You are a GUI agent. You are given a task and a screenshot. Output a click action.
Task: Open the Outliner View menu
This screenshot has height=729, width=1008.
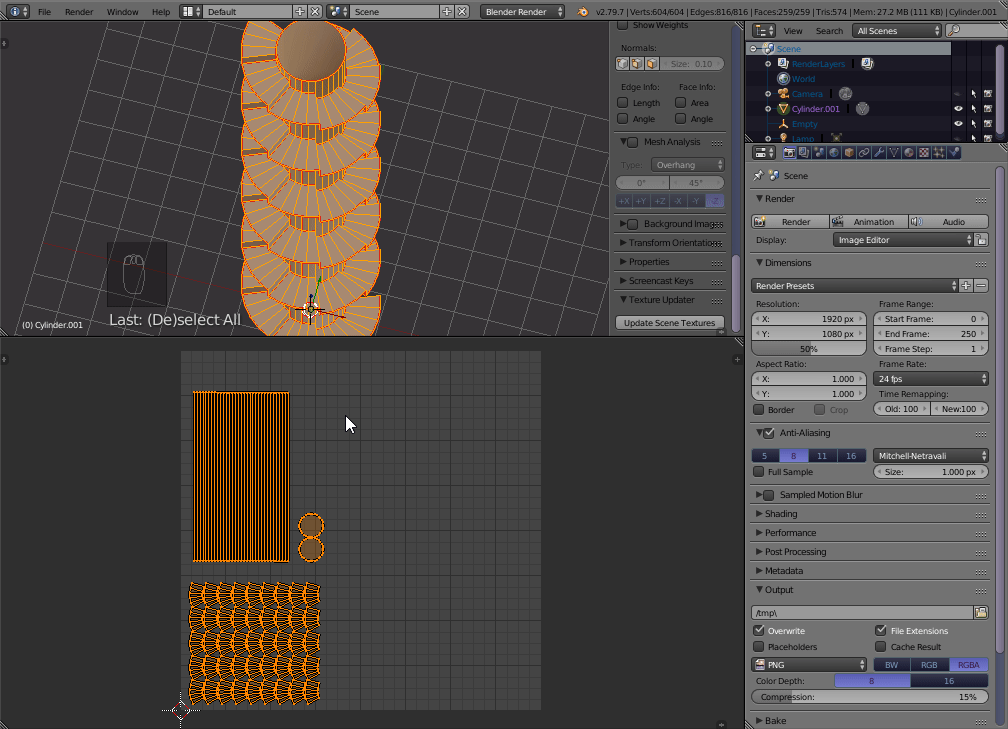coord(793,31)
